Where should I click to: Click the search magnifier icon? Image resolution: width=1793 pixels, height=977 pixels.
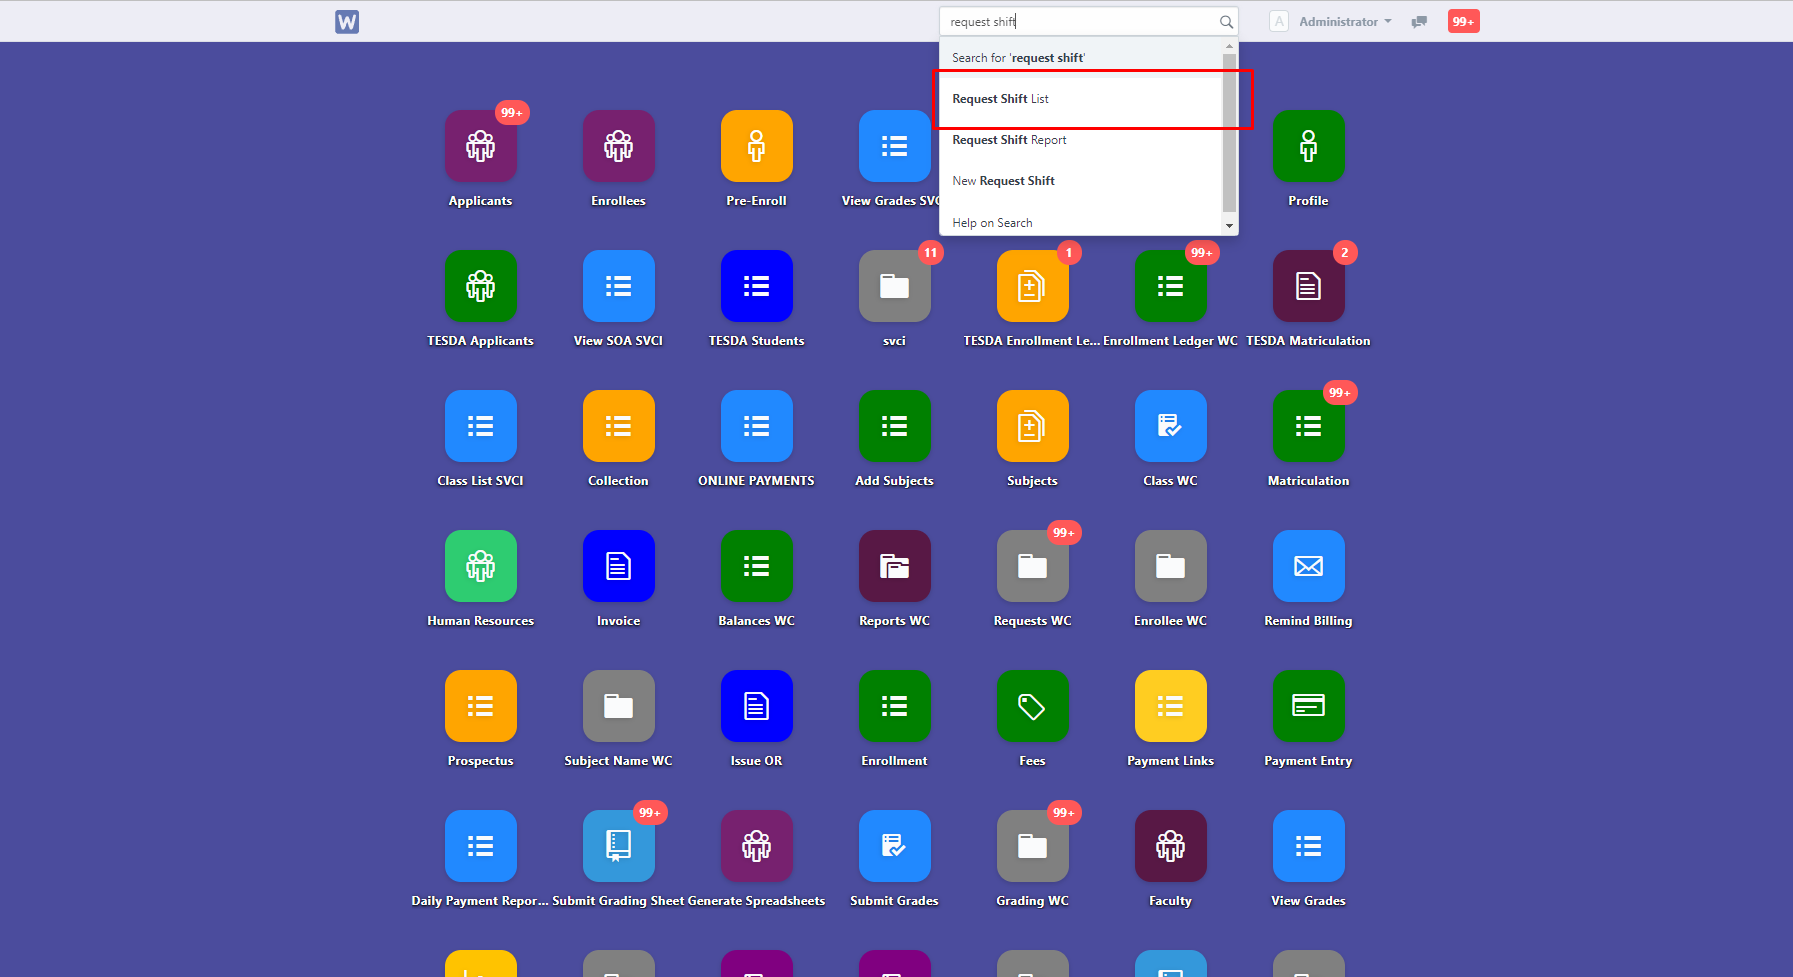pos(1226,22)
